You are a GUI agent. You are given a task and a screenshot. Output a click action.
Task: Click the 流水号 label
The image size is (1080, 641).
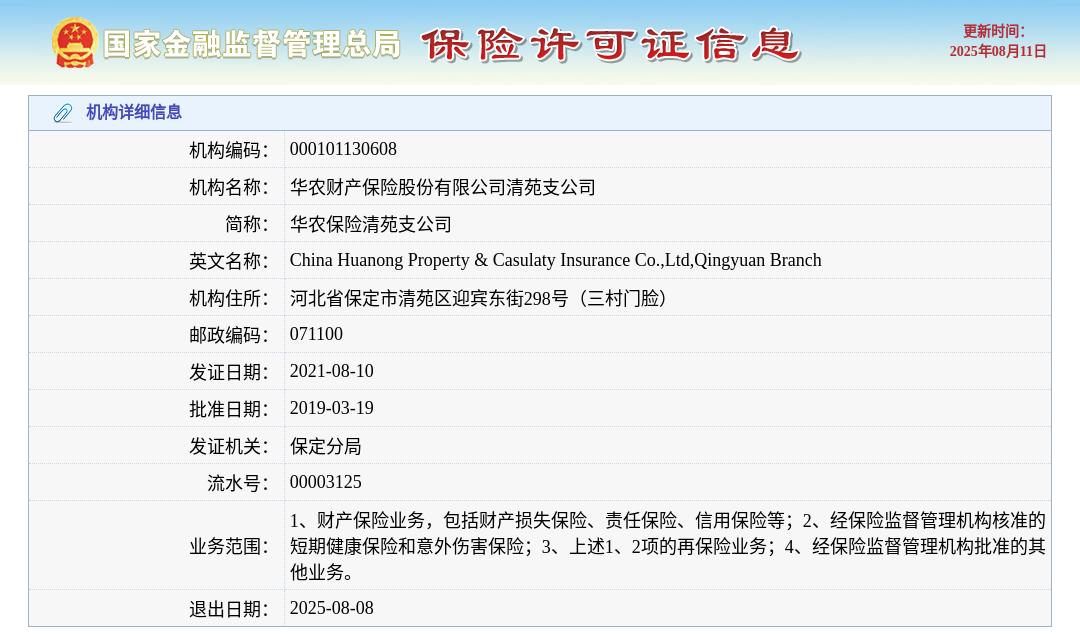[x=238, y=483]
